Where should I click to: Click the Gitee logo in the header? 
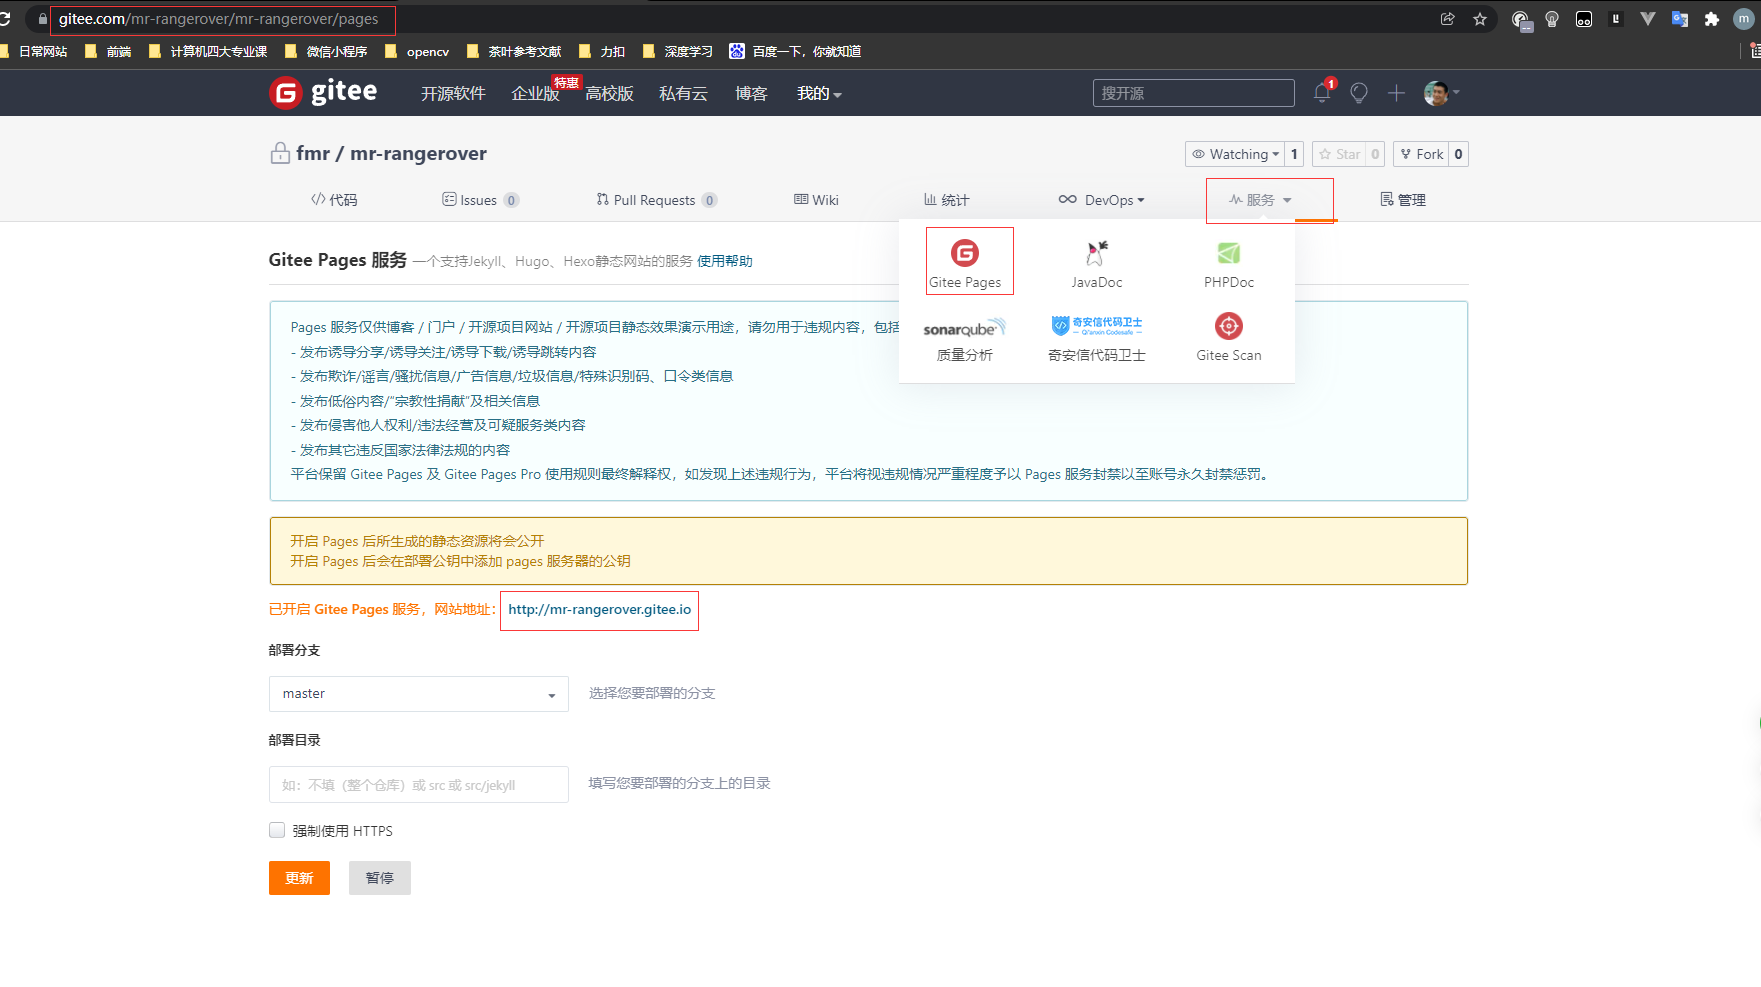coord(323,92)
